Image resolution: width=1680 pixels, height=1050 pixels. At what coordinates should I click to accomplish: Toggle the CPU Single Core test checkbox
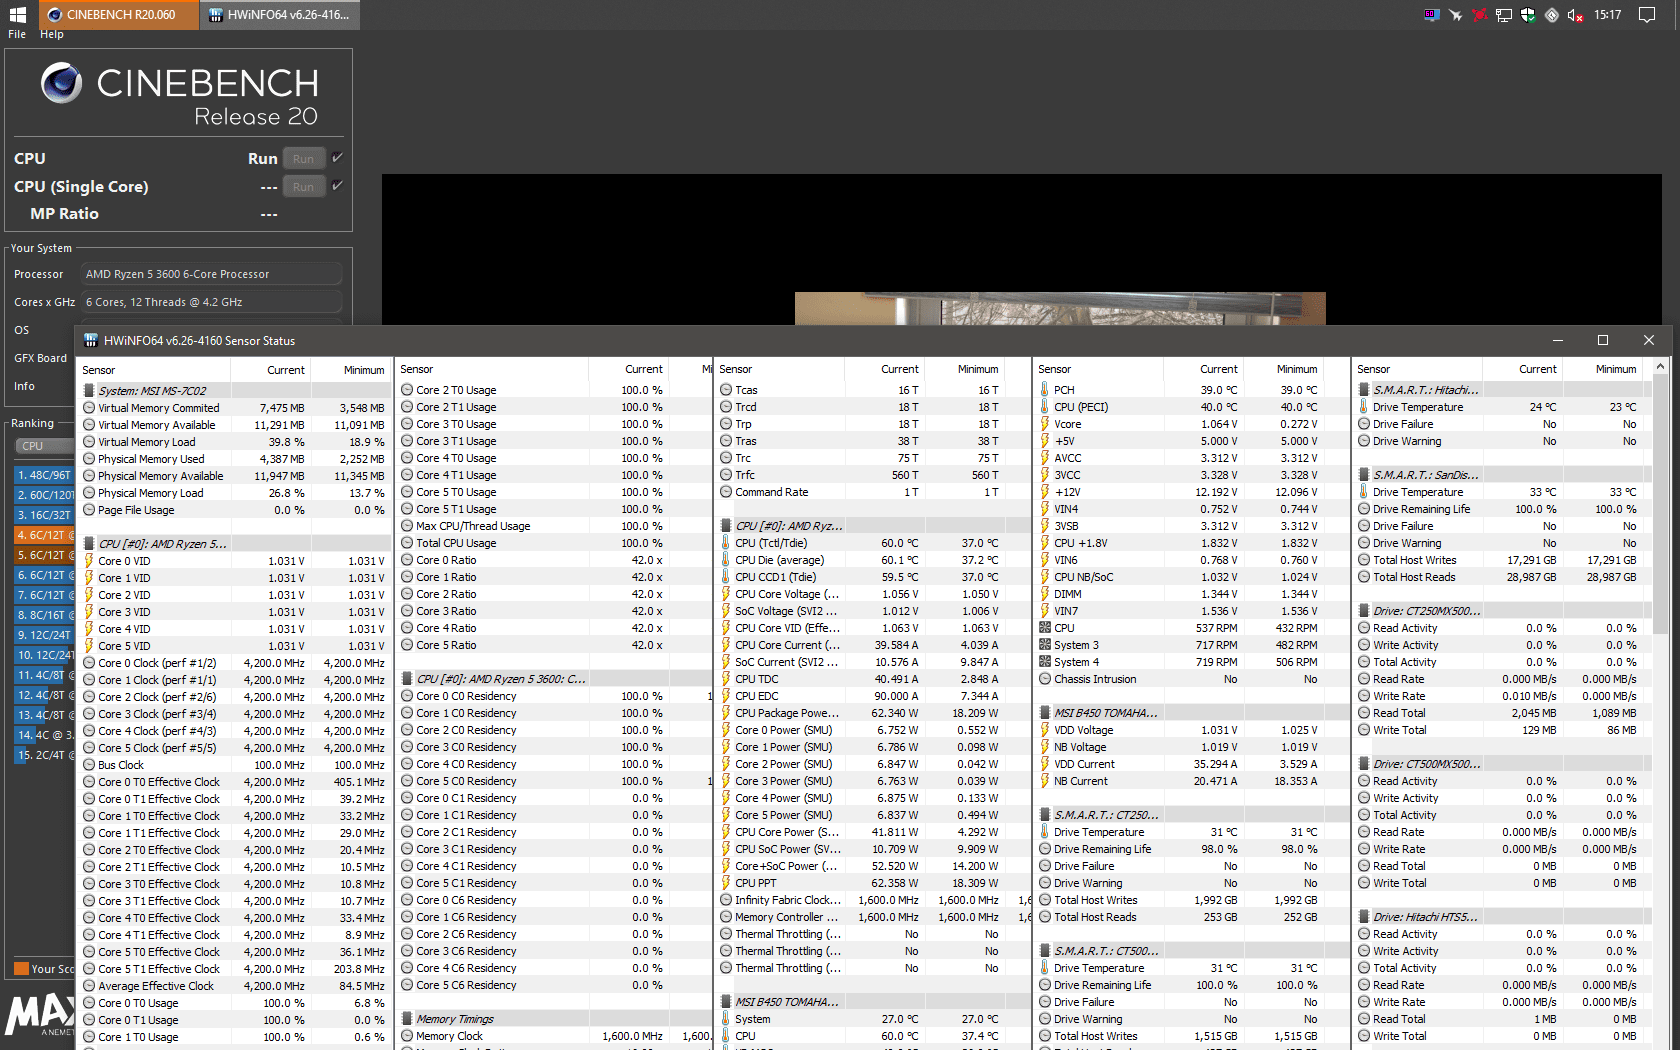[x=338, y=186]
